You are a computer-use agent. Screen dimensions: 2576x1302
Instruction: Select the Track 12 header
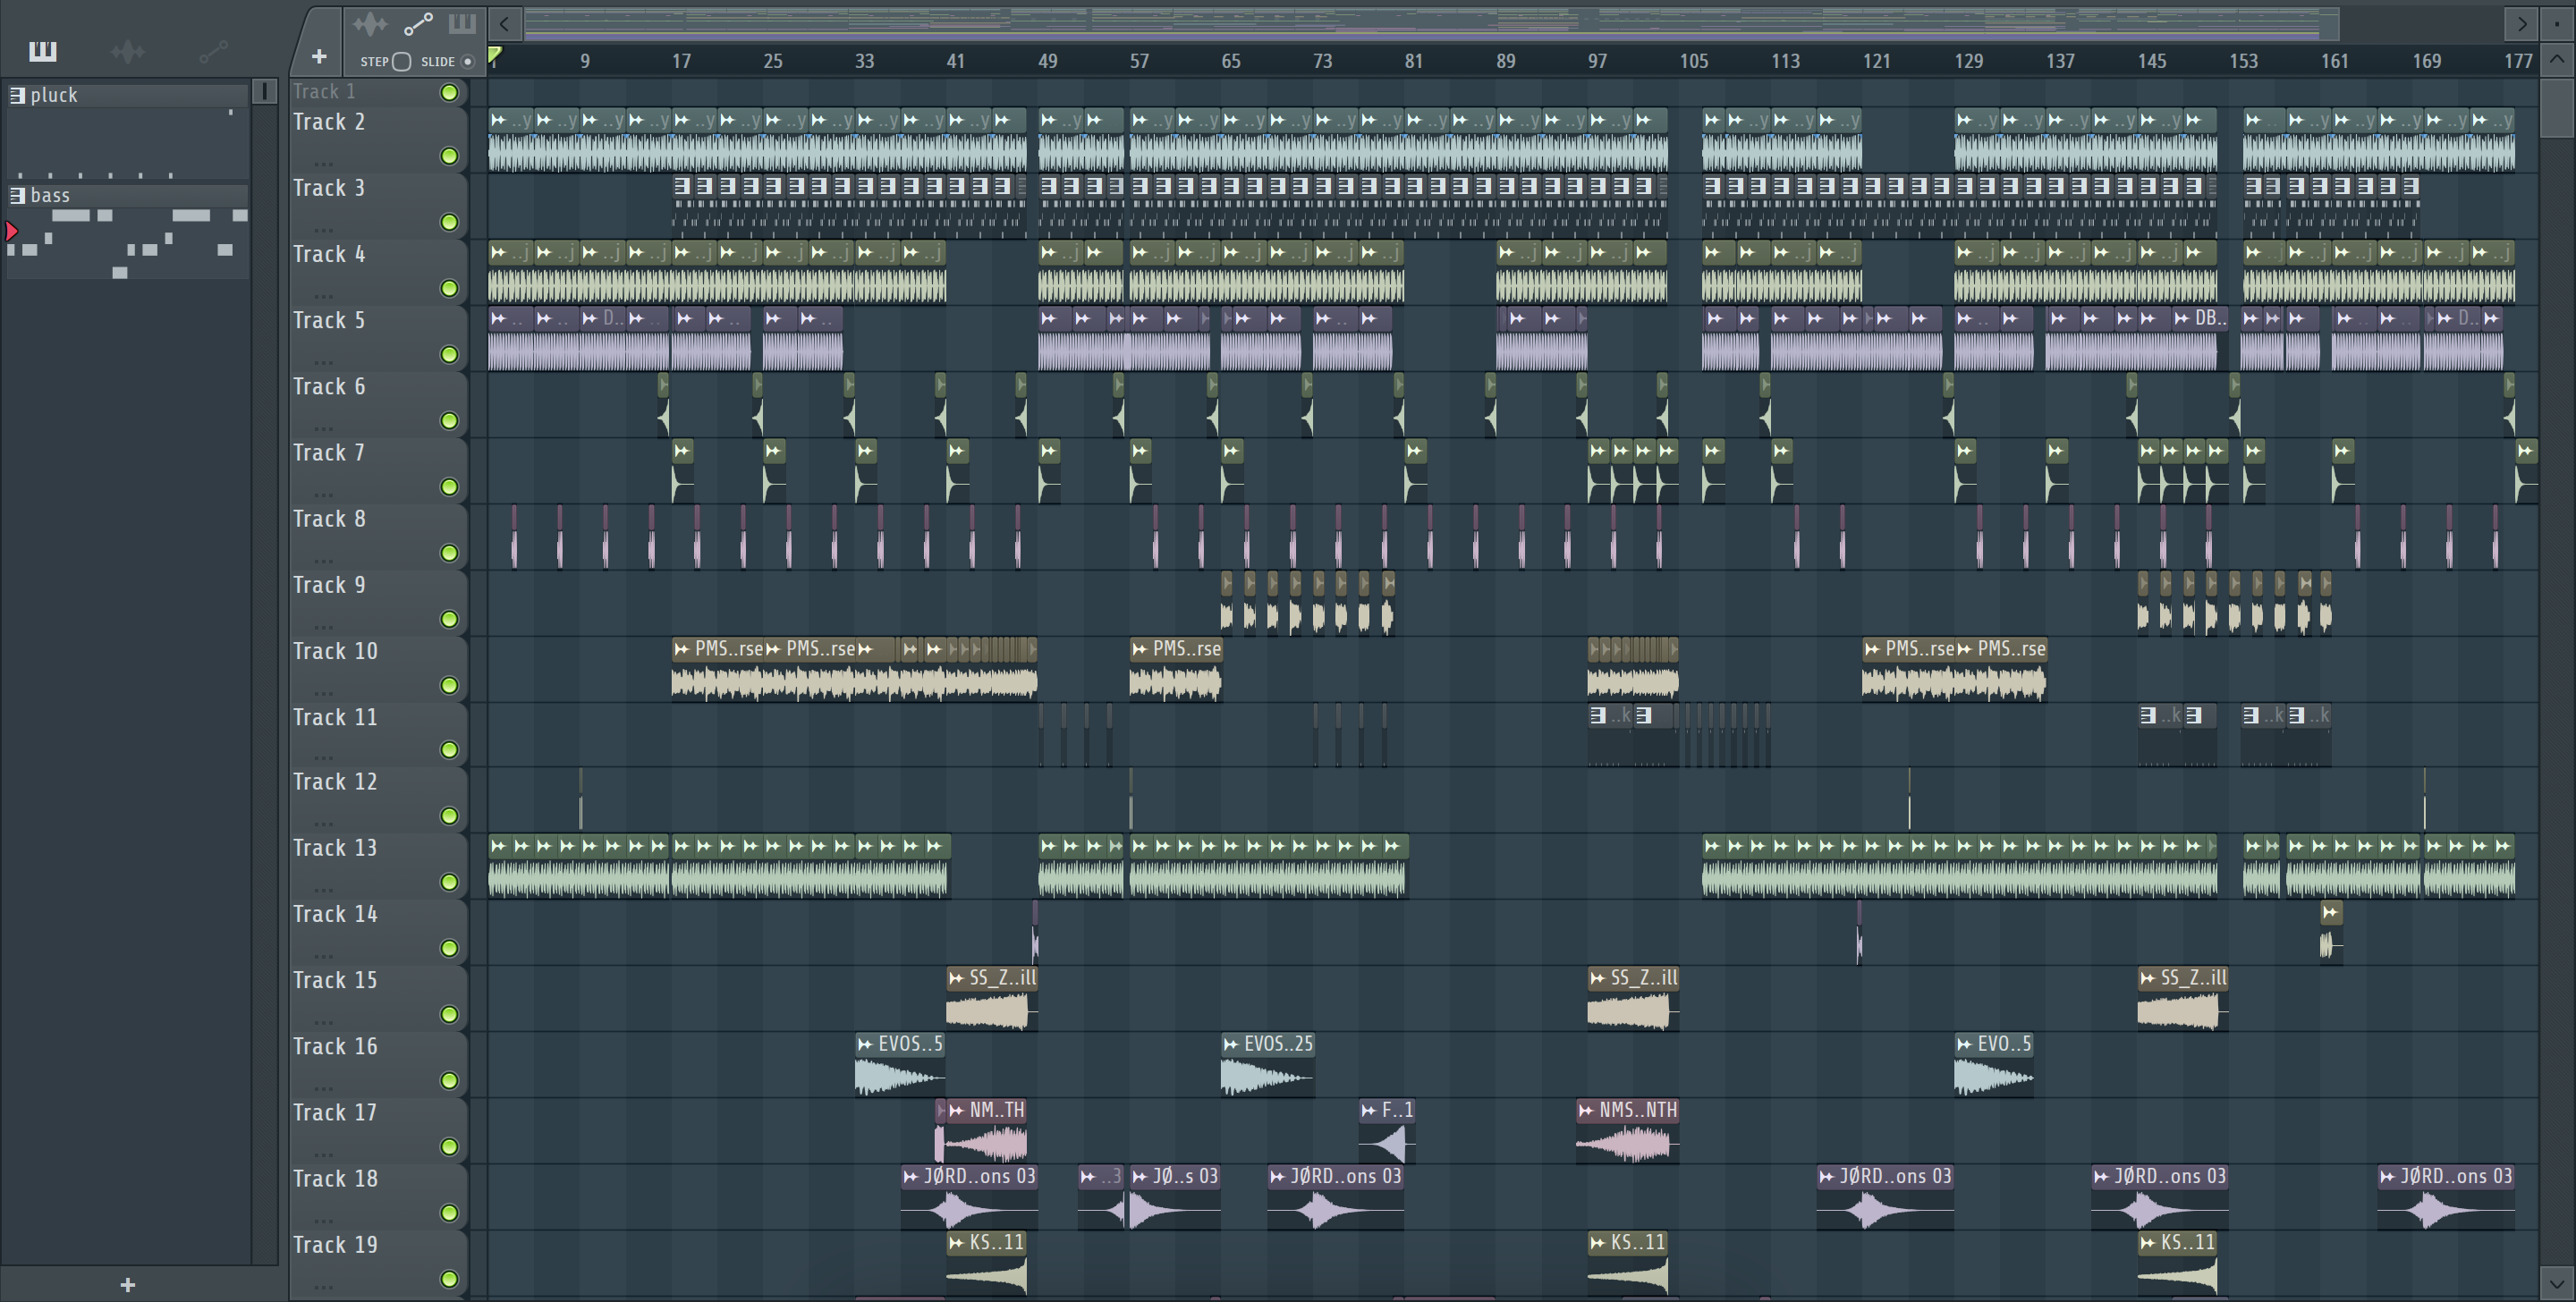378,799
